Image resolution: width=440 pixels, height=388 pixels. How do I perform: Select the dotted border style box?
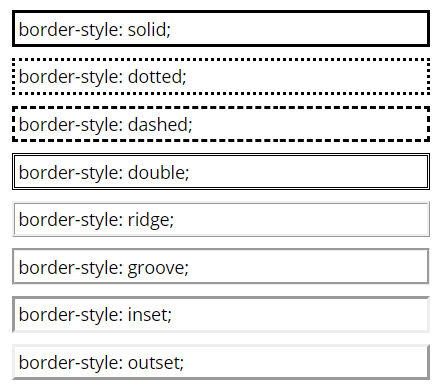coord(221,76)
